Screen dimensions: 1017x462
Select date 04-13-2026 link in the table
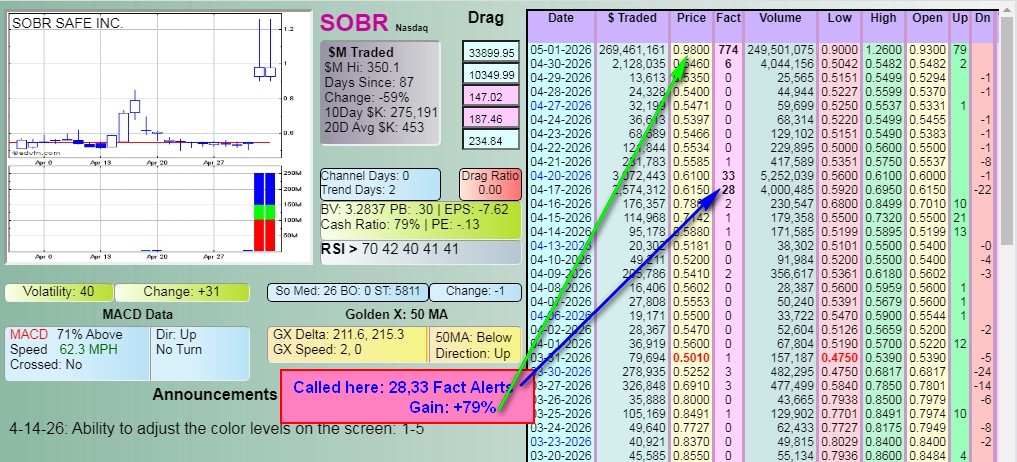560,246
